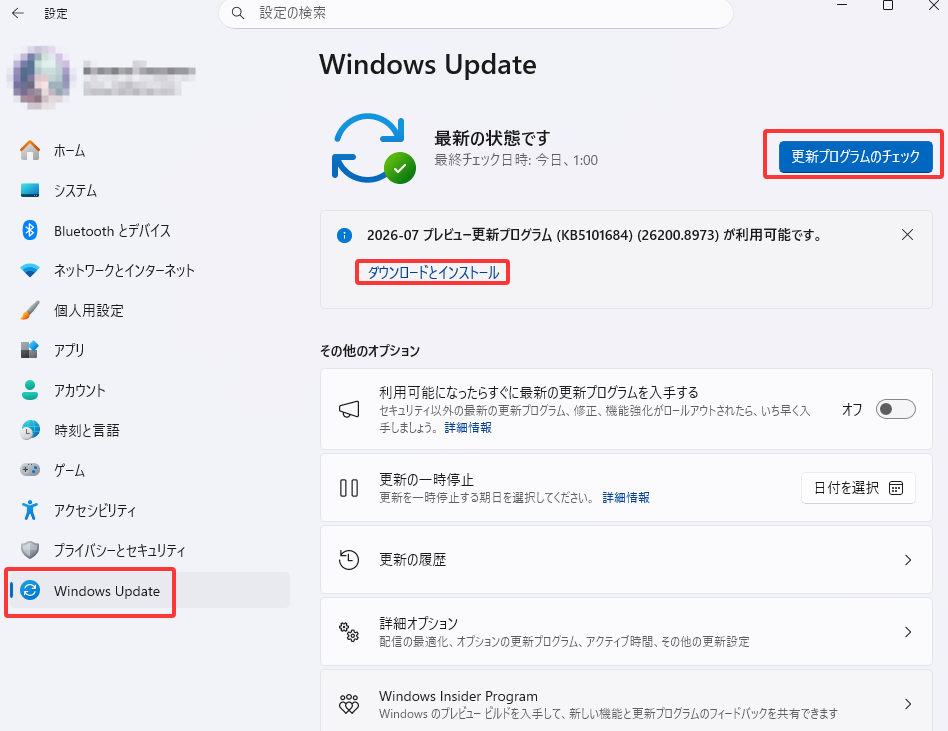The image size is (948, 731).
Task: Open the Windows Insider Program page
Action: [626, 703]
